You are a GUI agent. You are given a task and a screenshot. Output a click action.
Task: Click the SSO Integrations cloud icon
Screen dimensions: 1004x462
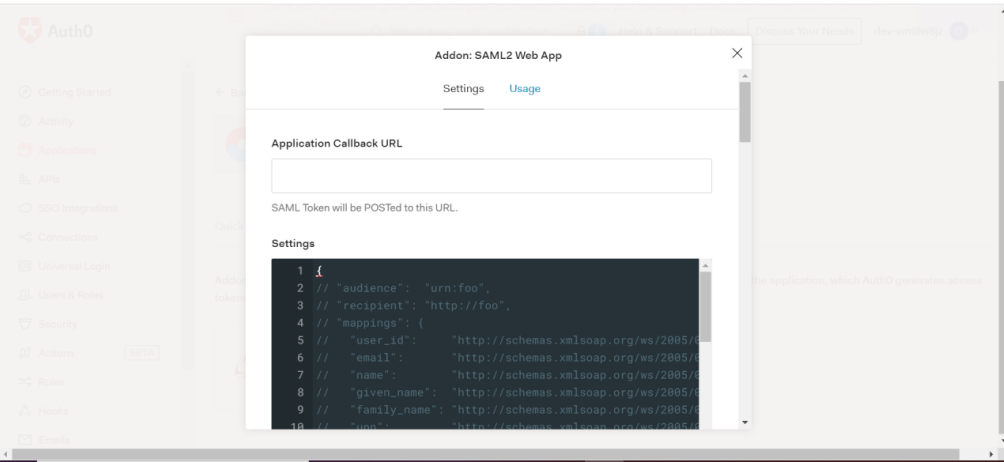point(24,208)
